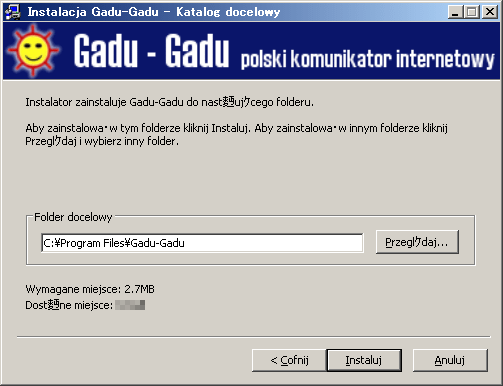Click the 'Instalator zainstaluje Gadu-Gadu' sentence
The image size is (503, 386).
(x=169, y=102)
